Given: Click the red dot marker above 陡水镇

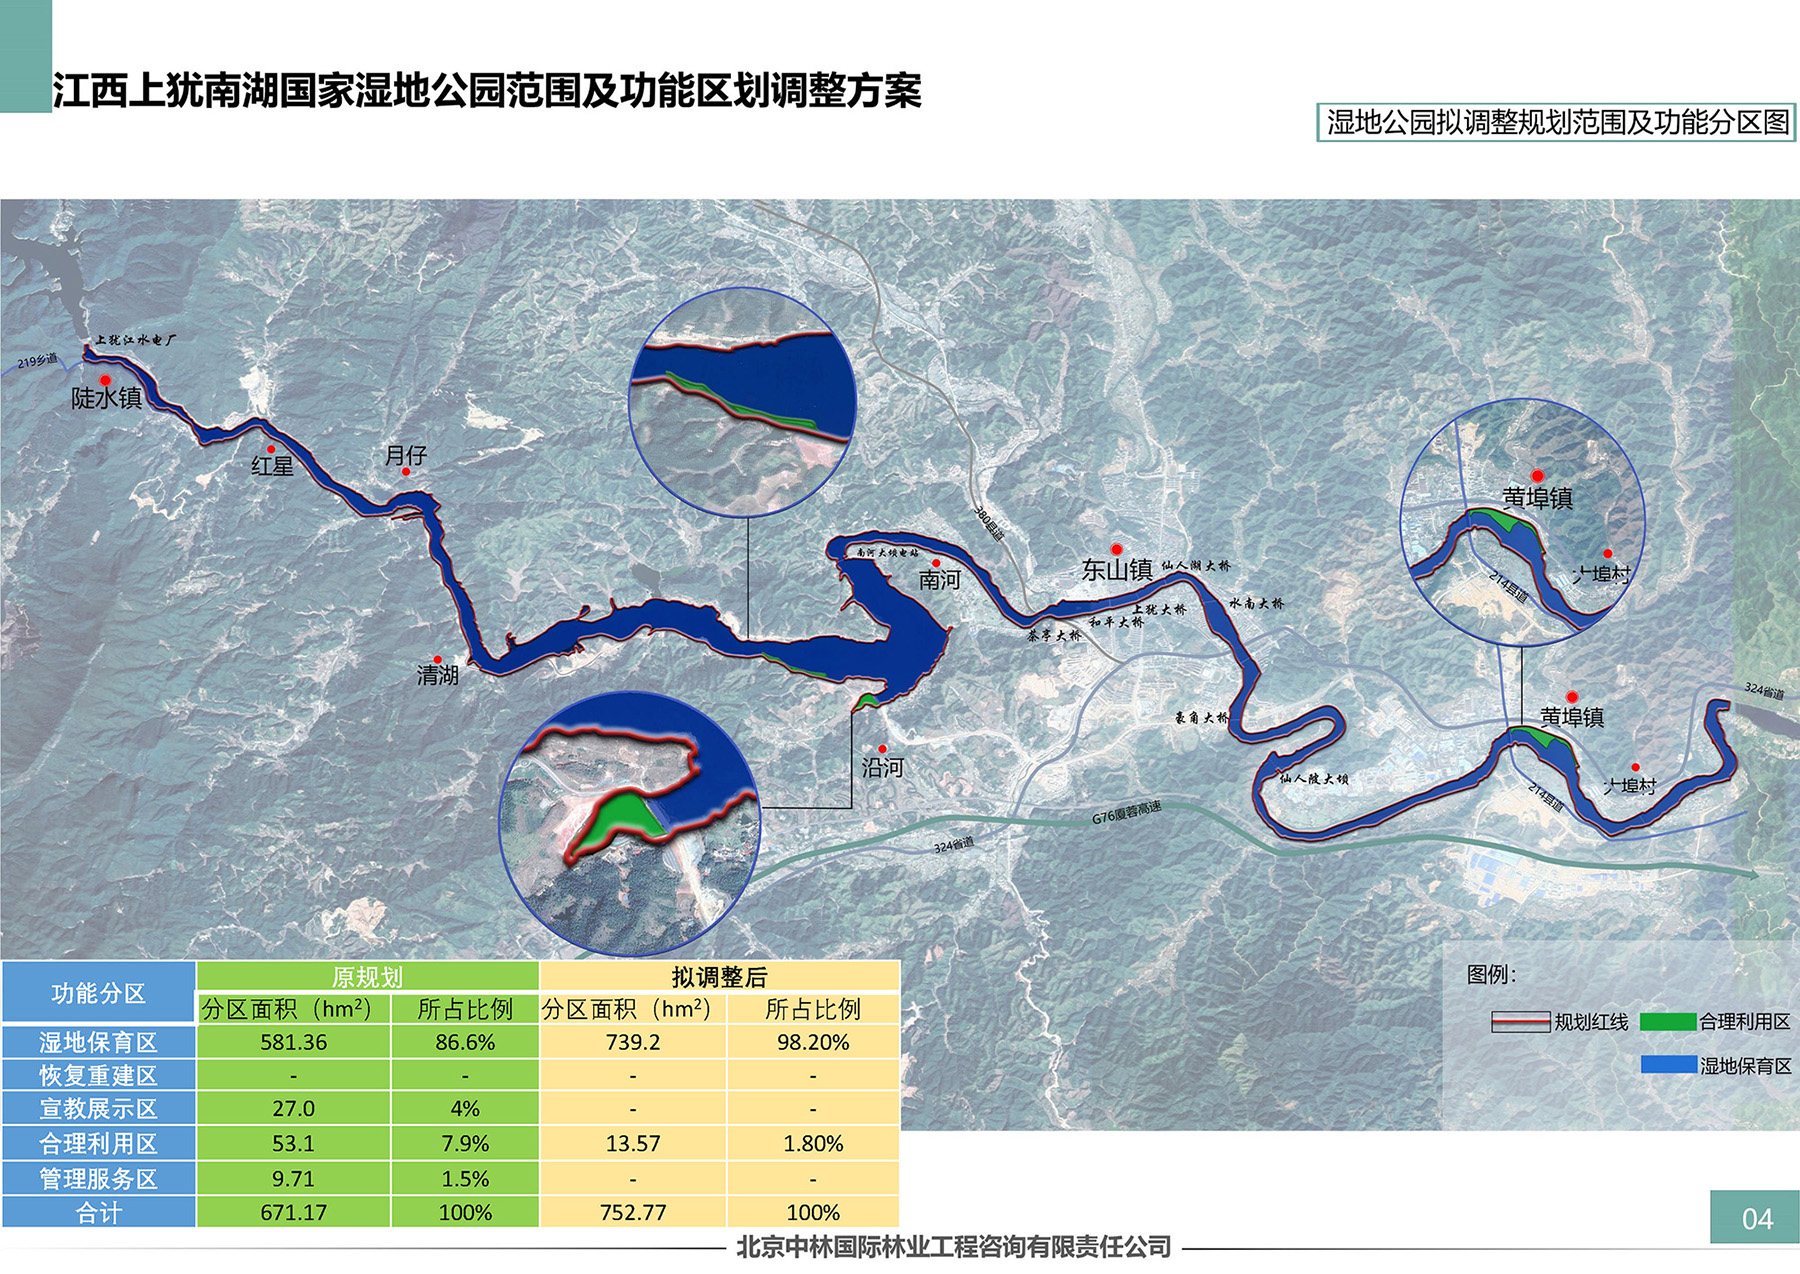Looking at the screenshot, I should pos(105,380).
